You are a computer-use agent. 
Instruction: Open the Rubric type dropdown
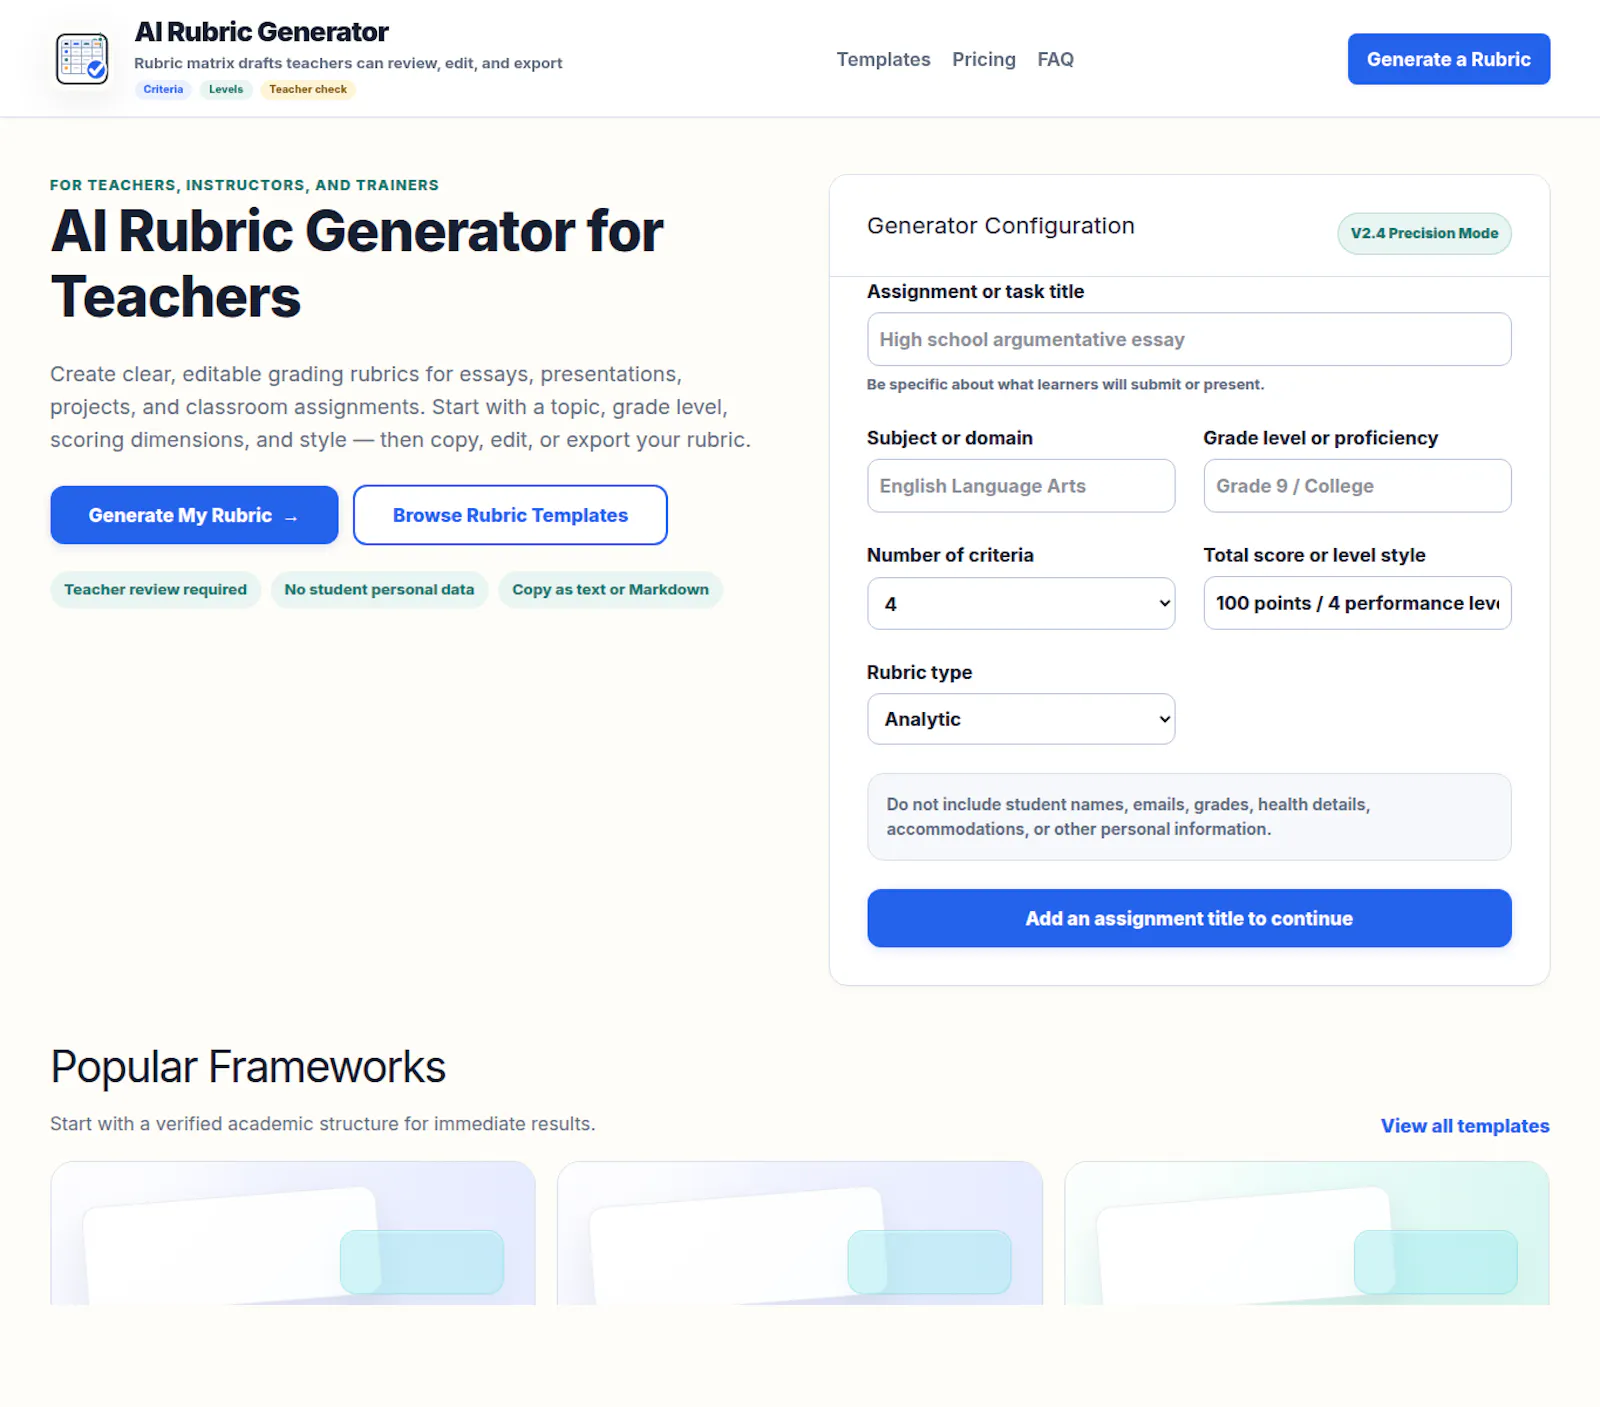click(1021, 719)
